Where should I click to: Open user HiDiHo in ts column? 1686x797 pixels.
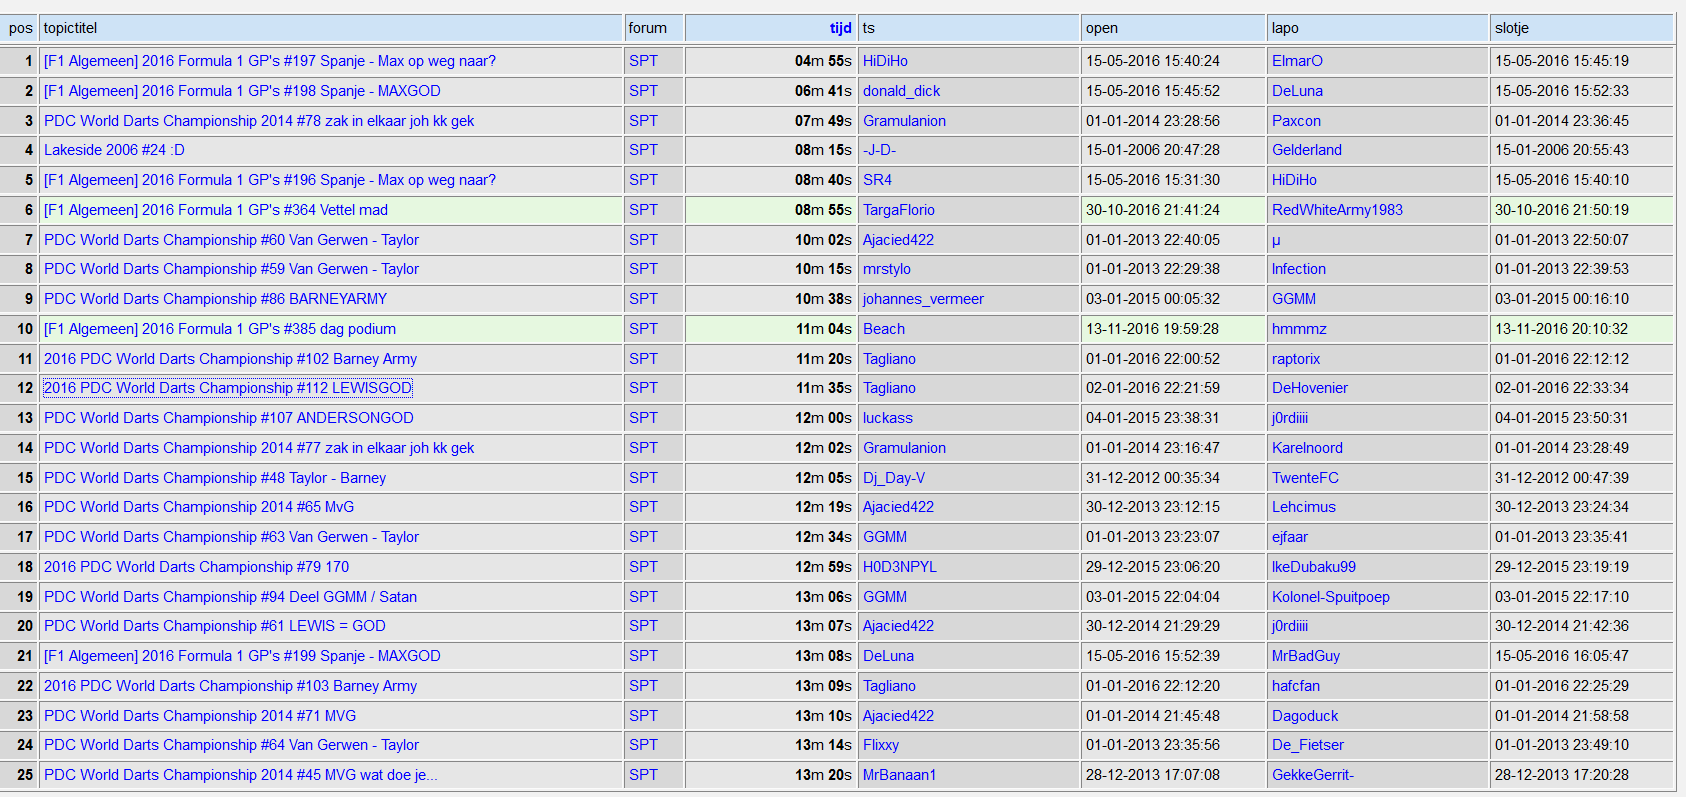click(885, 61)
